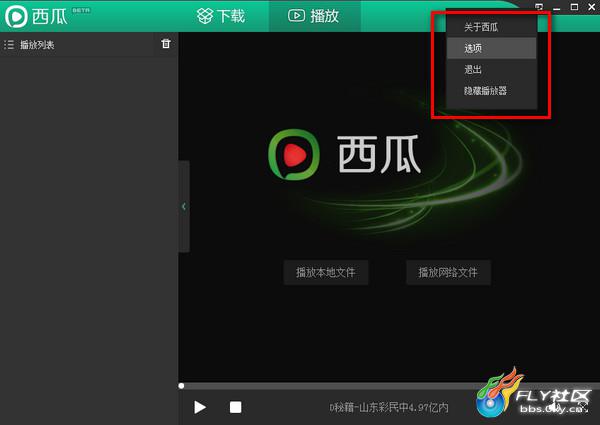Start playback with the play button
This screenshot has height=425, width=600.
(x=199, y=407)
